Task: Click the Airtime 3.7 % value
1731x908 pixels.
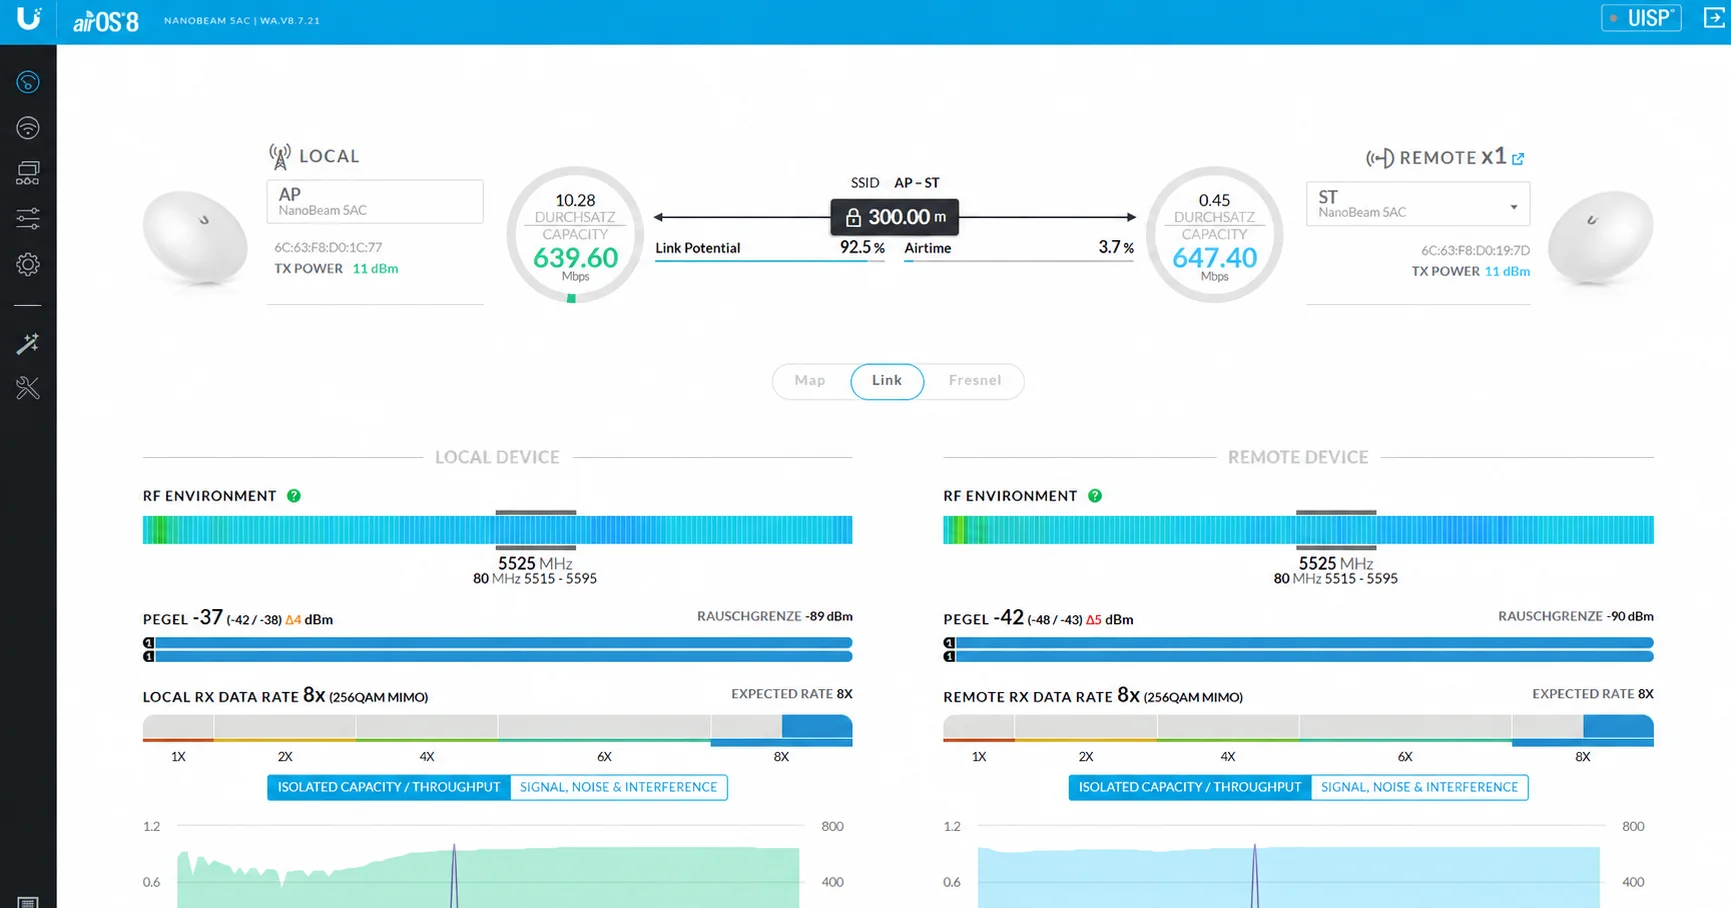Action: 1116,248
